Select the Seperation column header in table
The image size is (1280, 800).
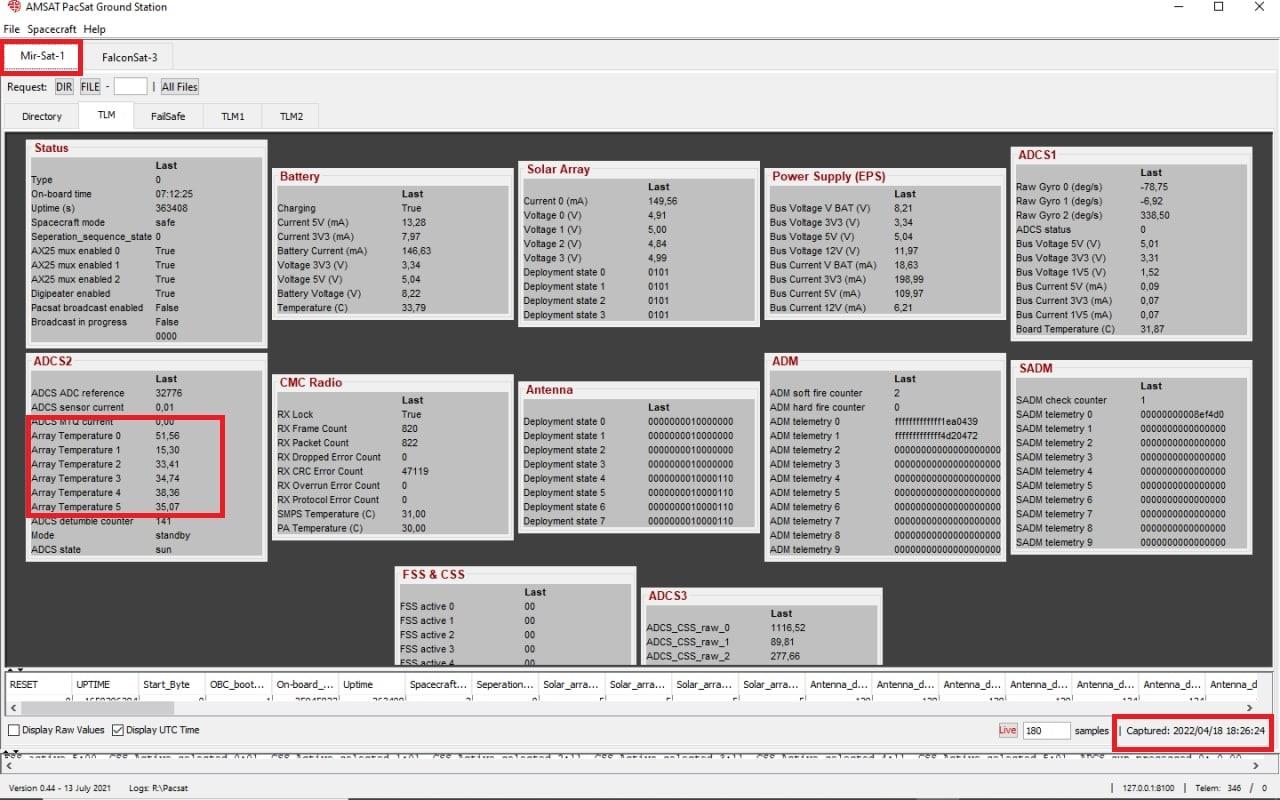[x=505, y=685]
